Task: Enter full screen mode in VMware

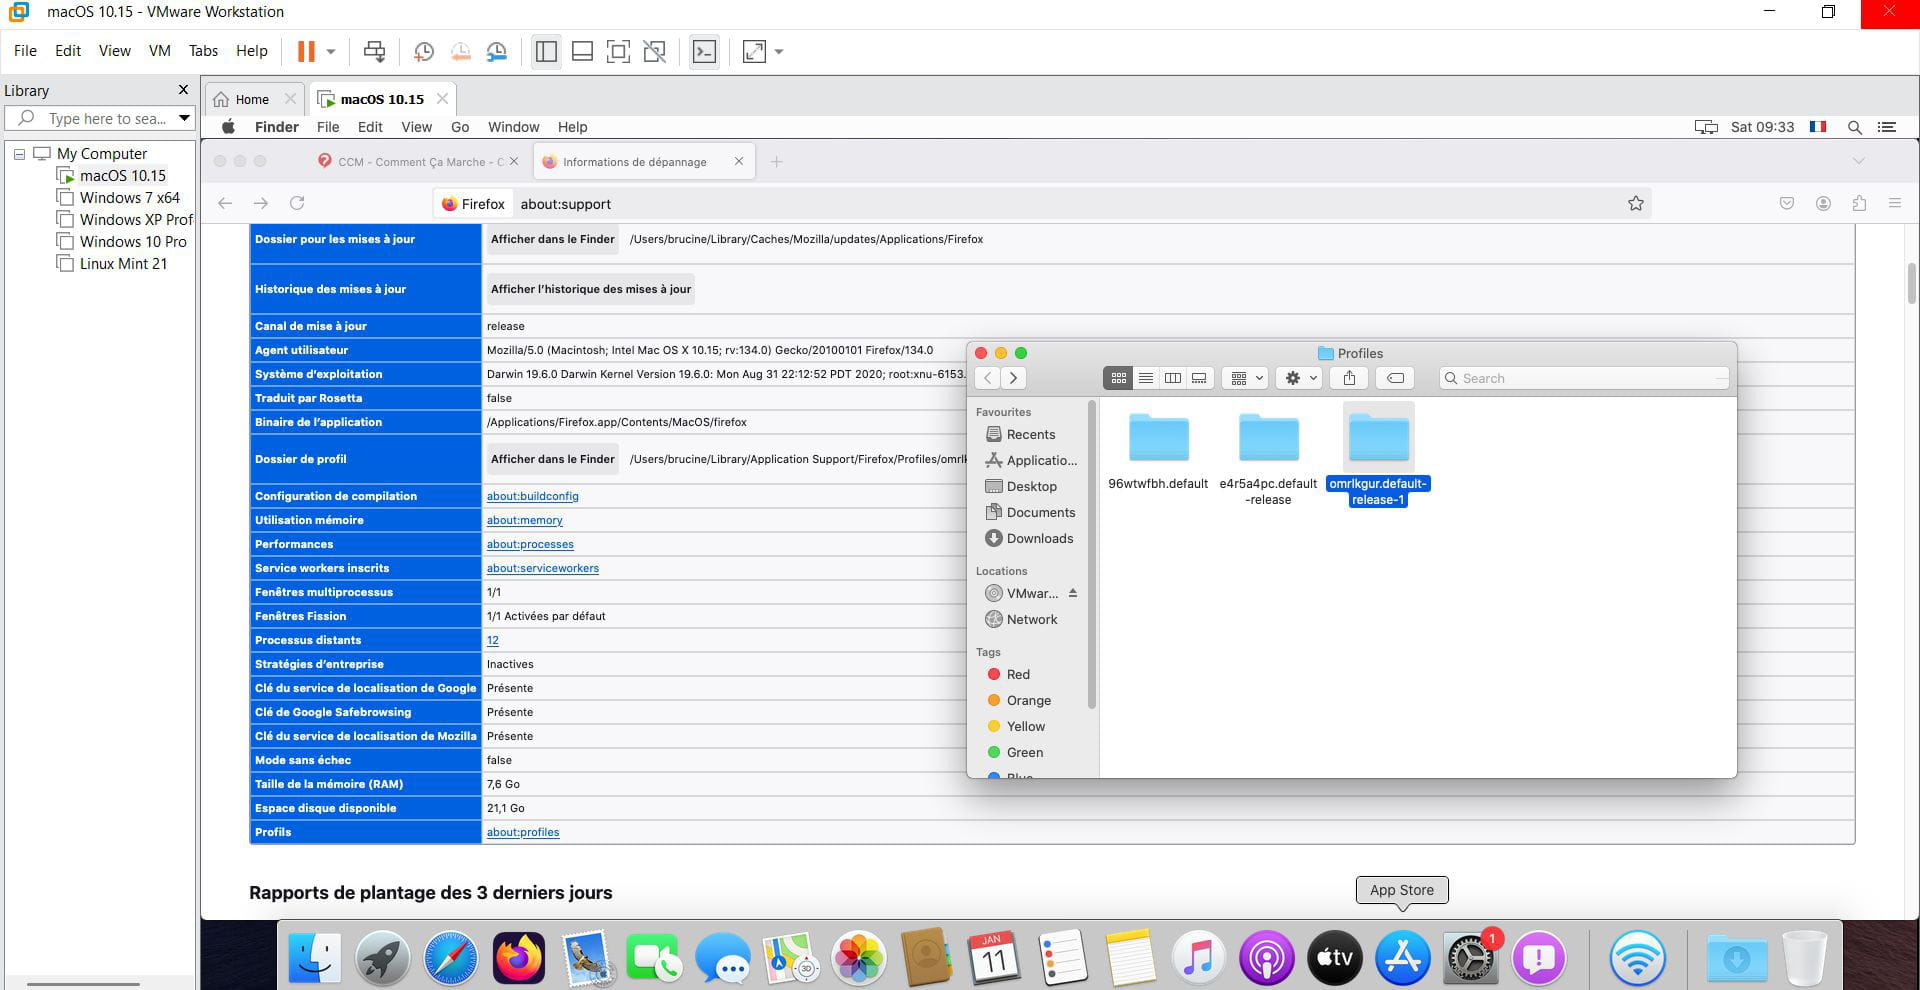Action: tap(618, 51)
